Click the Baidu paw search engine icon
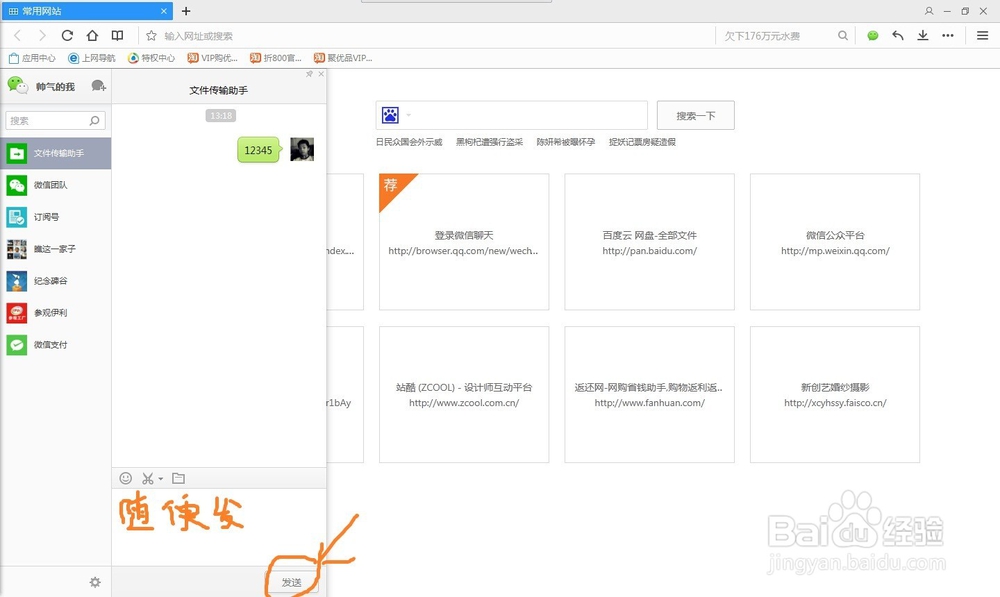 (390, 115)
